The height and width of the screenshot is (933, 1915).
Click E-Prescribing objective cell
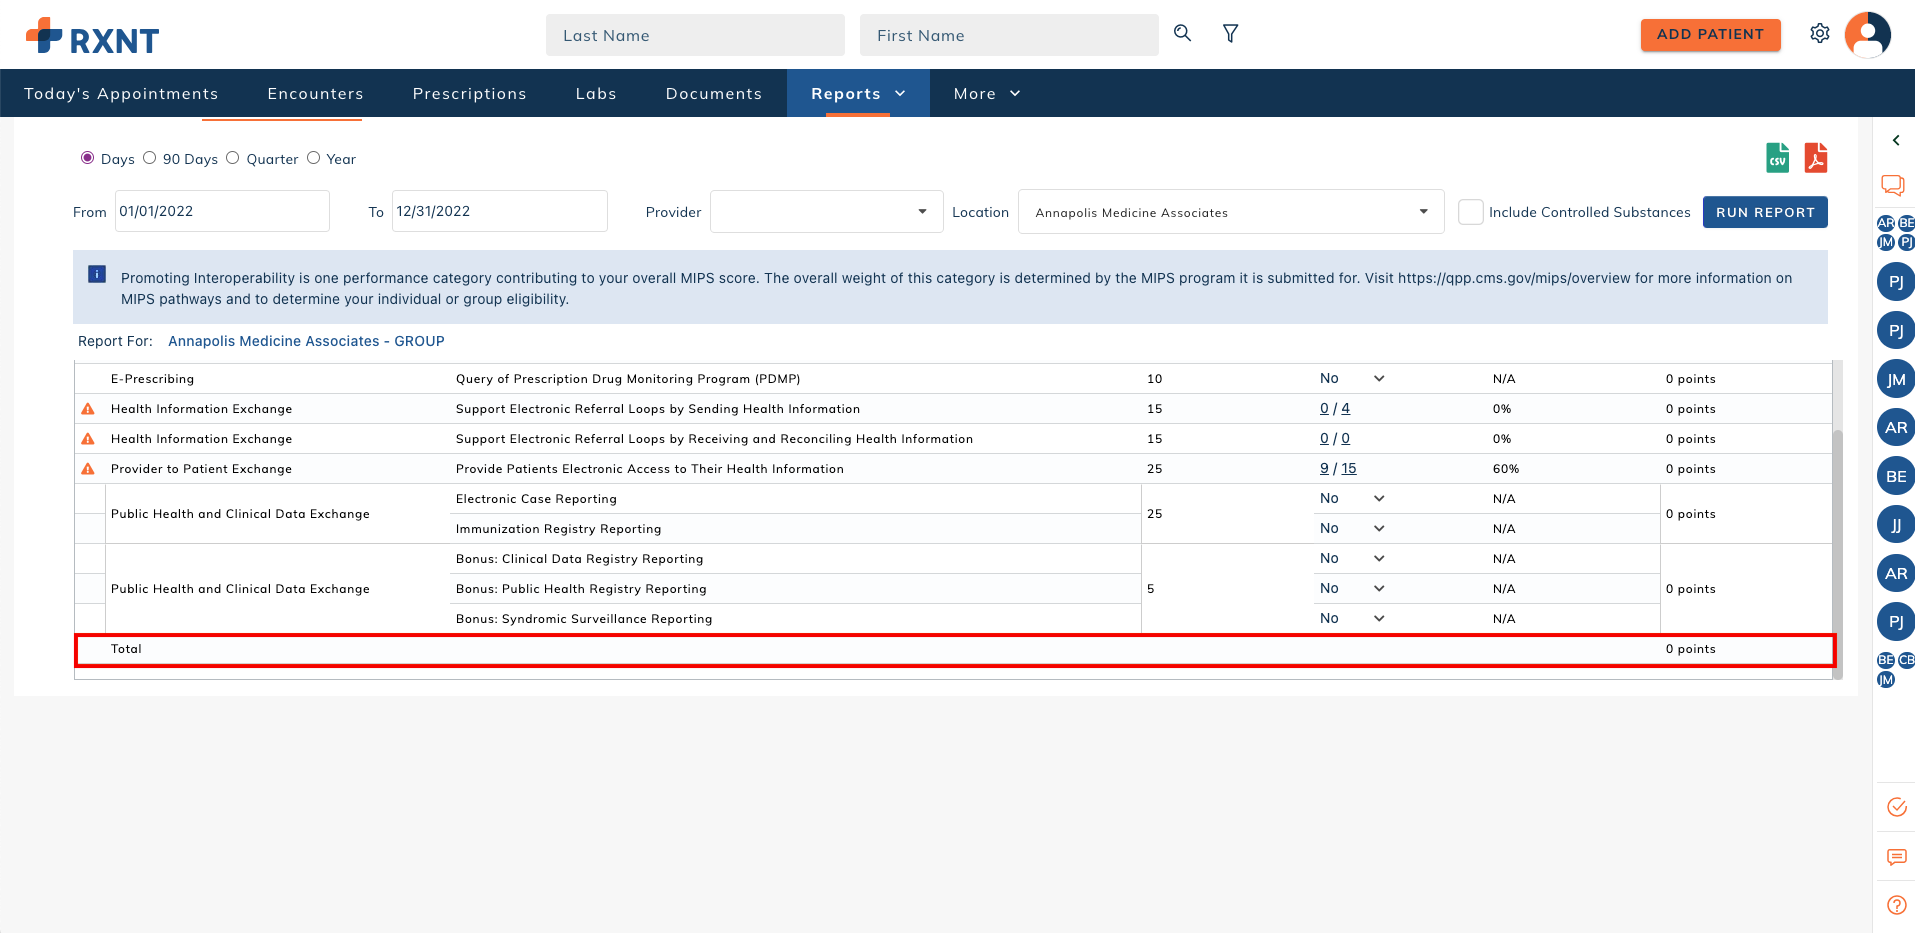153,379
